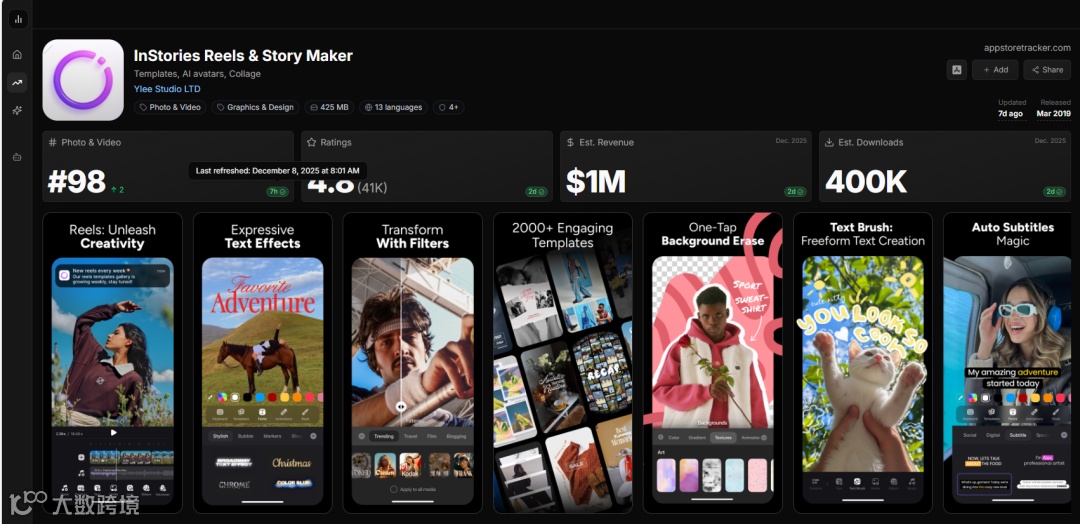Open the trending arrow sidebar icon
Screen dimensions: 1080x524
pos(17,83)
